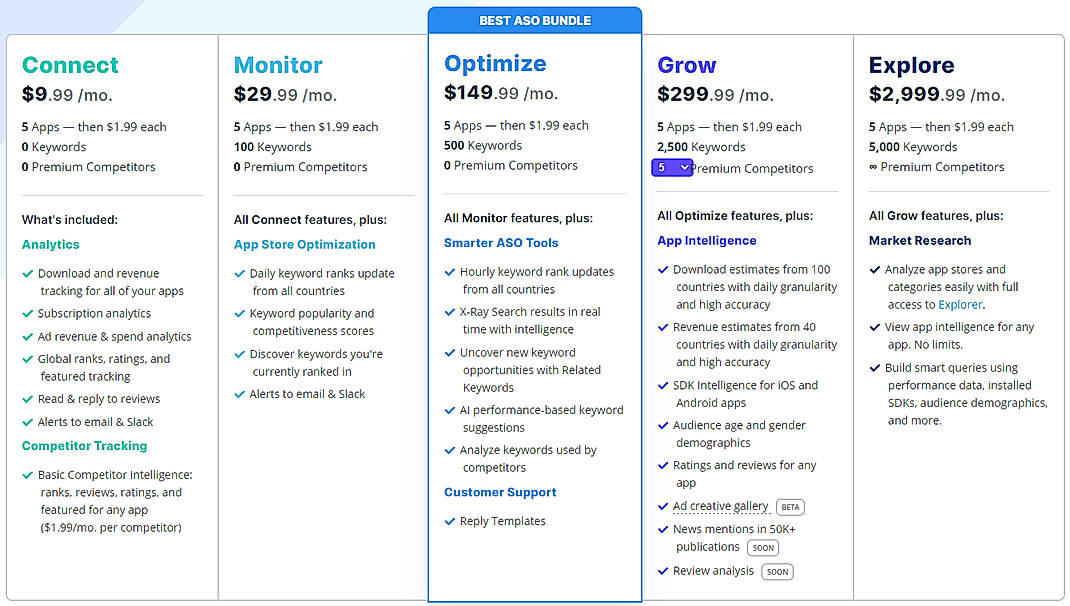
Task: Click the checkmark next to Read & reply to reviews
Action: tap(26, 398)
